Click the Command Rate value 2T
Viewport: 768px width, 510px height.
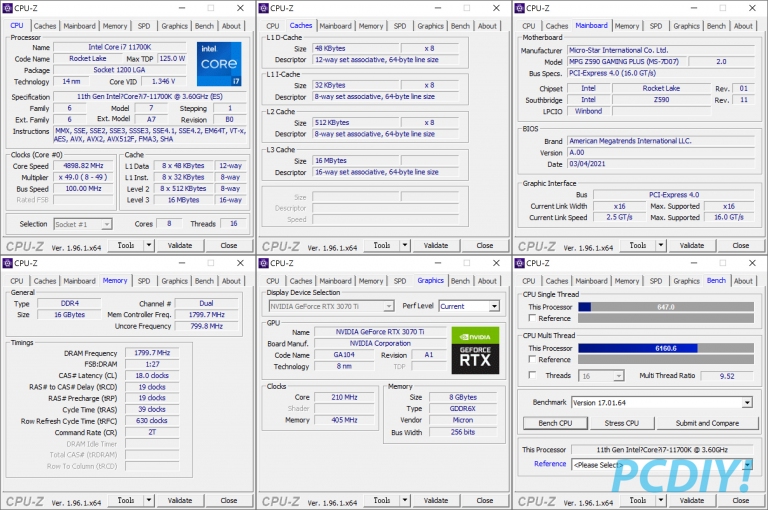coord(152,432)
